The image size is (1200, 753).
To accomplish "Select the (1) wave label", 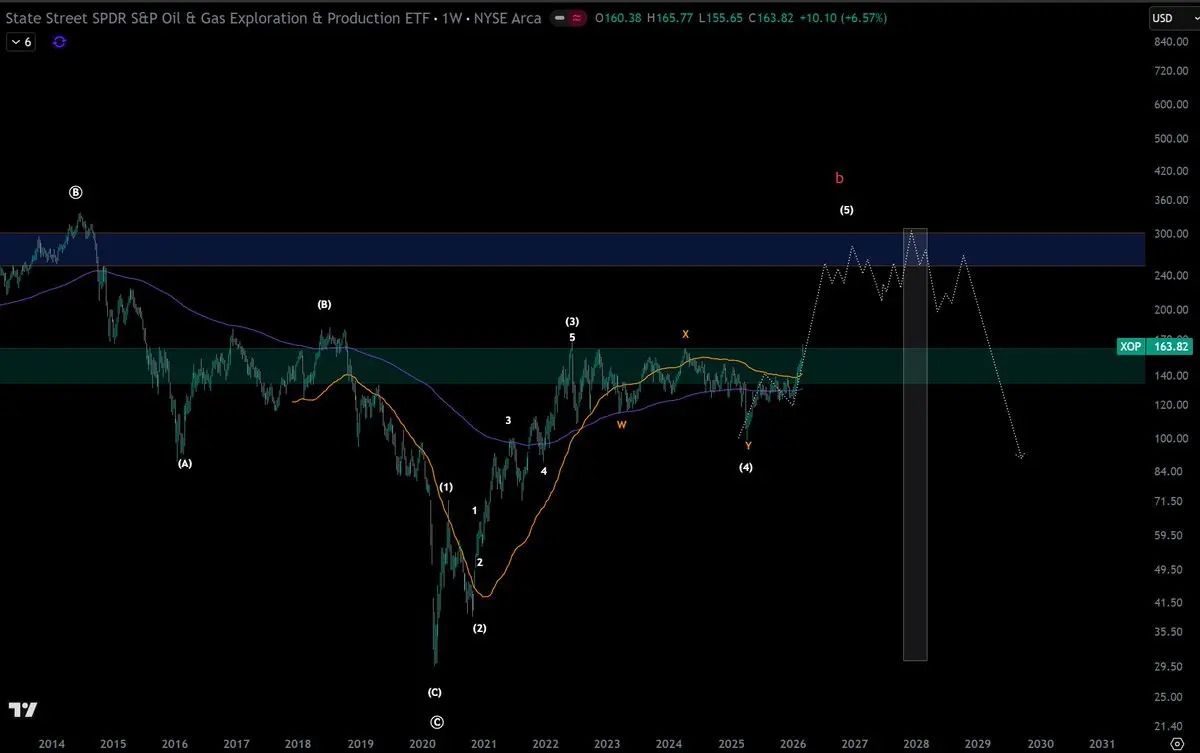I will (446, 487).
